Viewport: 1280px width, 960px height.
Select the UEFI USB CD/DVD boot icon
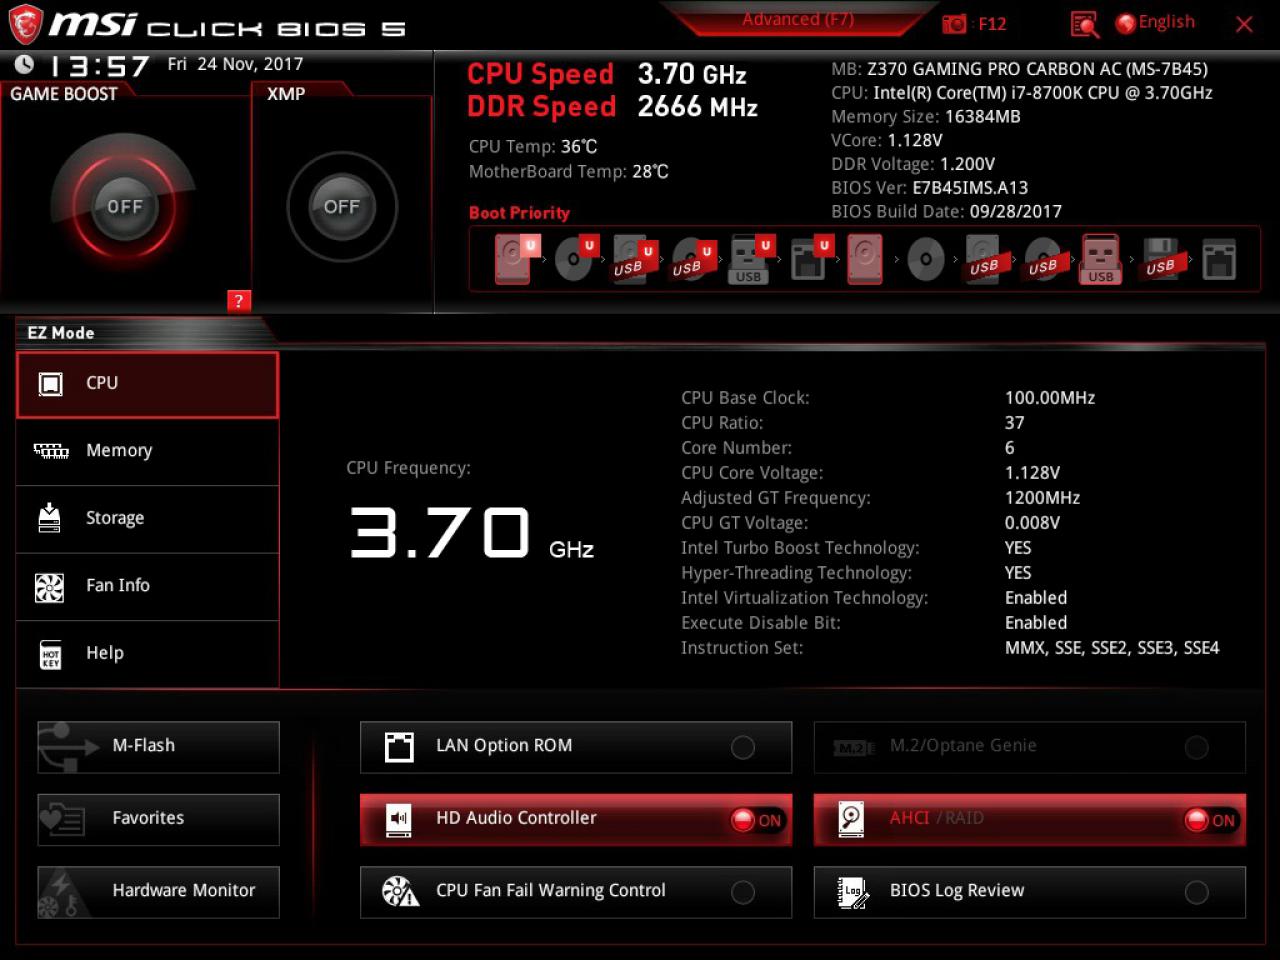click(692, 259)
